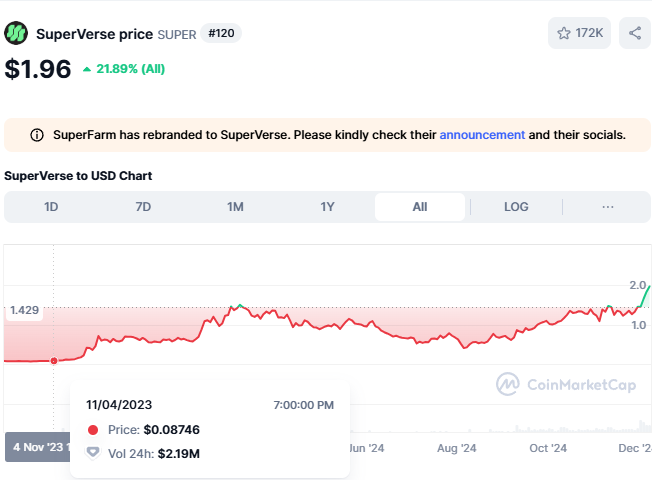Click the info circle icon in the rebrand notice
The image size is (652, 480).
[37, 135]
